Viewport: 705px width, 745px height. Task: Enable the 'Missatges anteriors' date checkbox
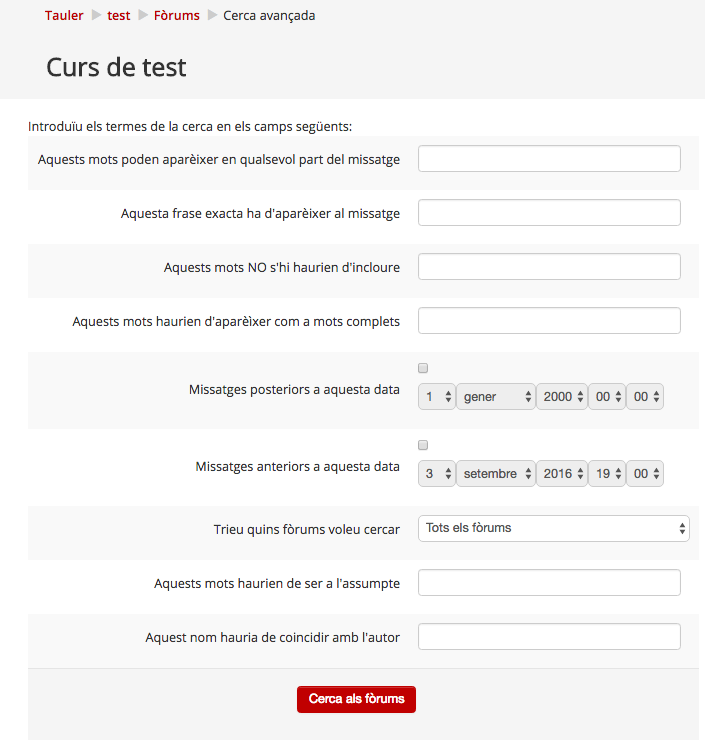[x=423, y=445]
